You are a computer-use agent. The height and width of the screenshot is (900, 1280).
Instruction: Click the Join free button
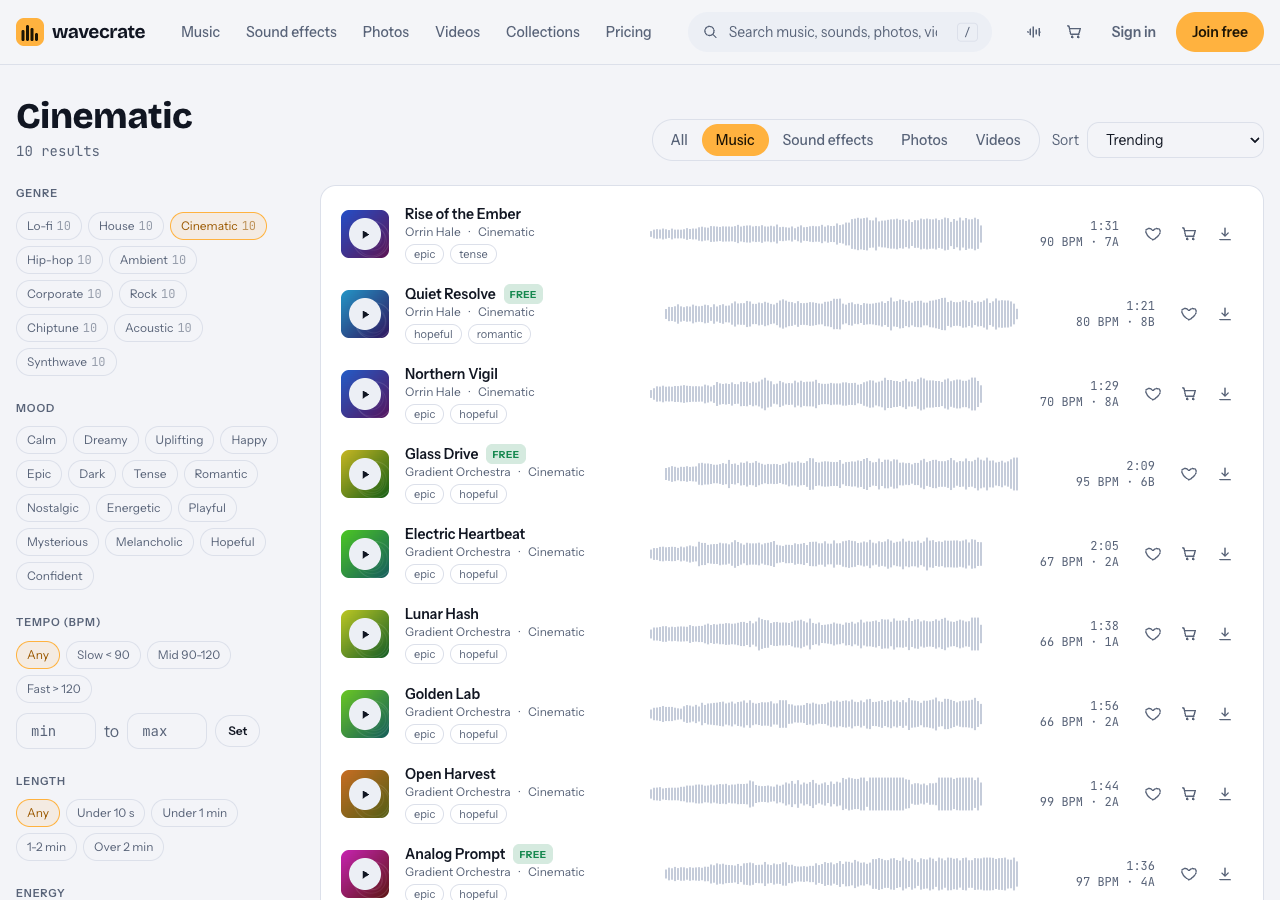coord(1220,32)
